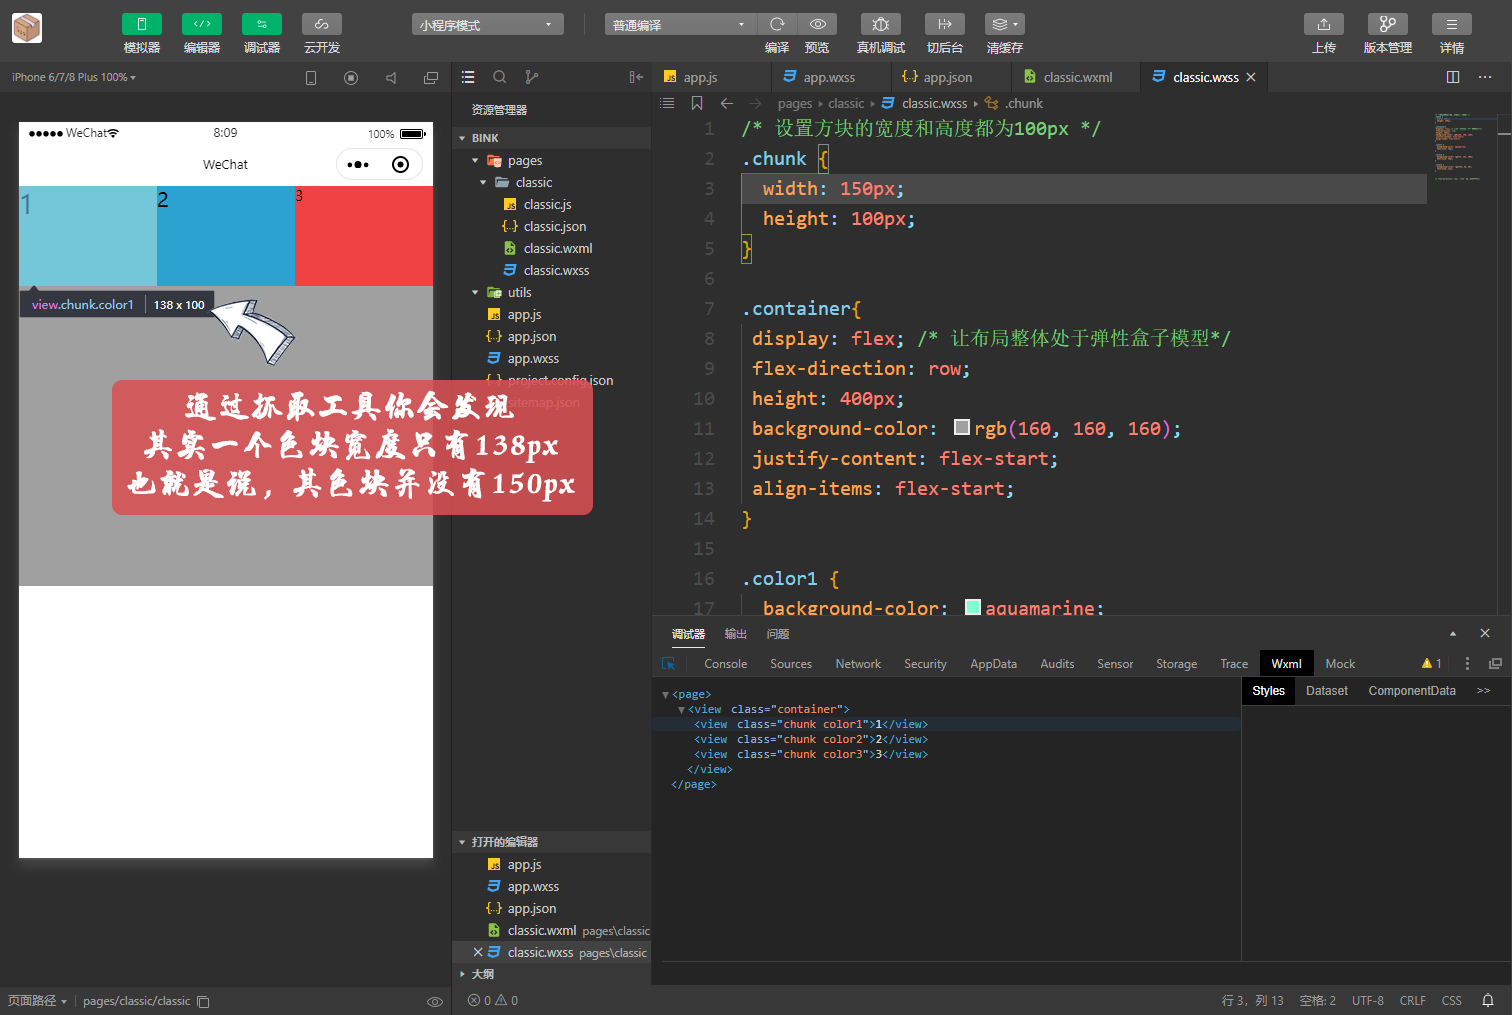
Task: Open the ComponentData pane tab
Action: tap(1412, 691)
